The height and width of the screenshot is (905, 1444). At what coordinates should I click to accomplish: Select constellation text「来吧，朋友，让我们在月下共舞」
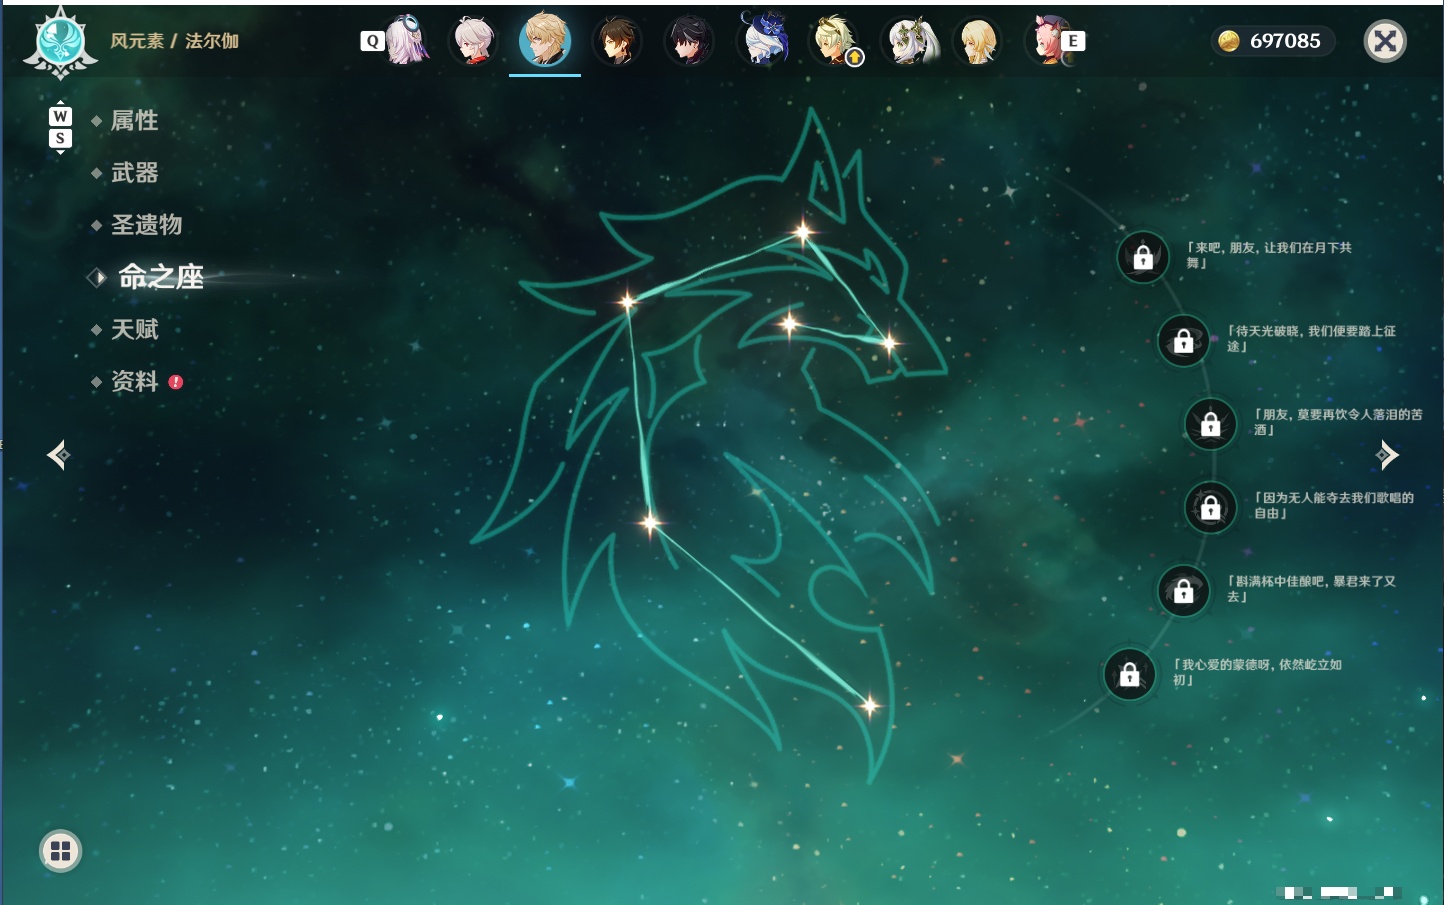coord(1269,255)
